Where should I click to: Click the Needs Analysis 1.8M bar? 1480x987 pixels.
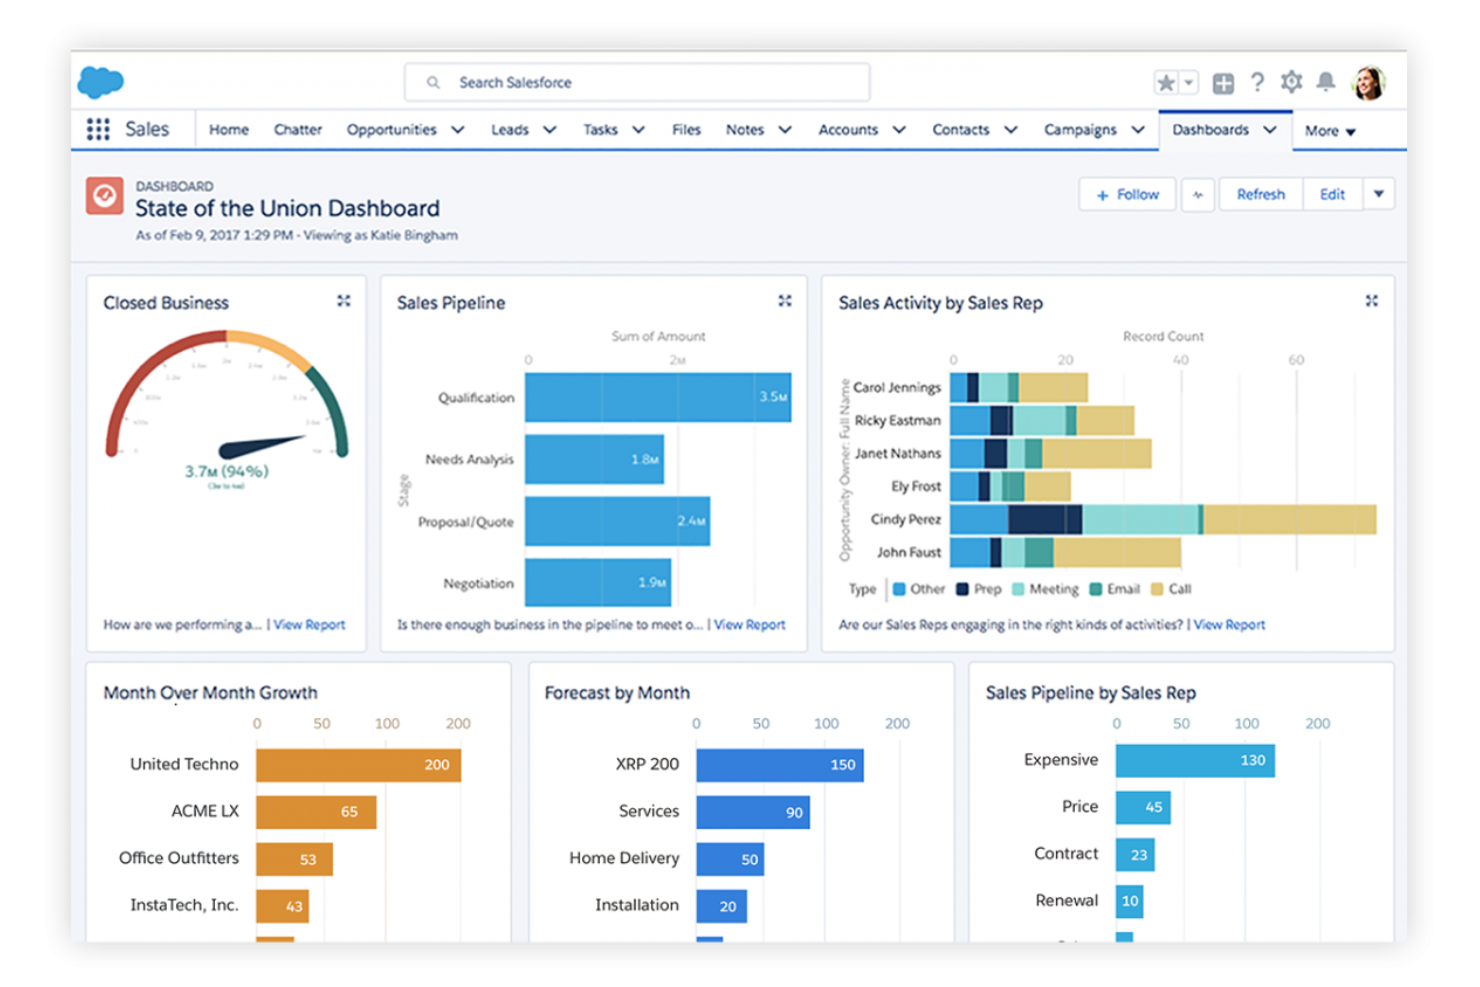coord(594,459)
